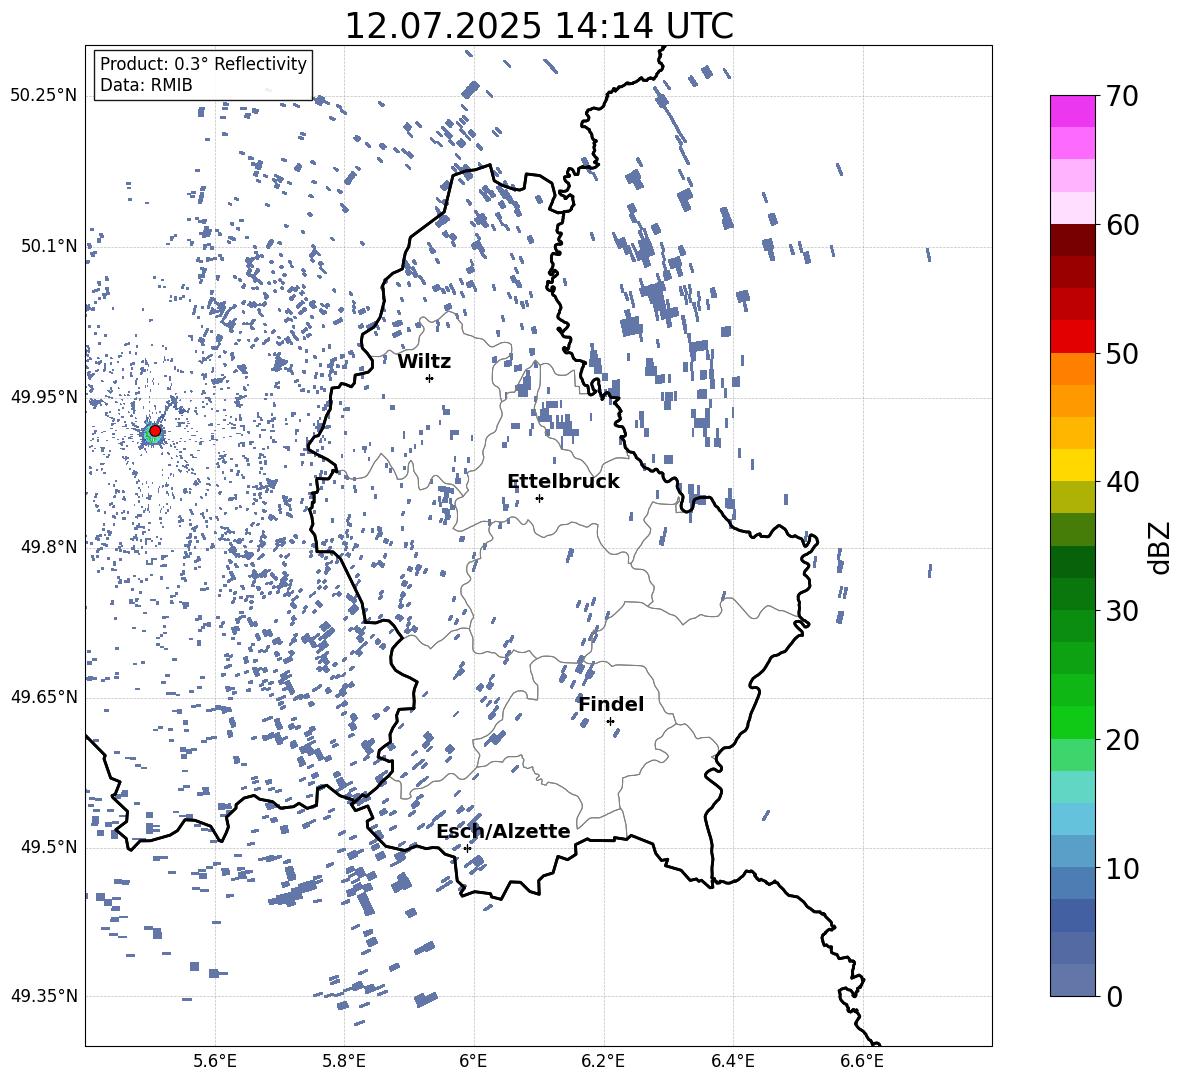Screen dimensions: 1184x1081
Task: Click the bright green 20 dBZ swatch
Action: pyautogui.click(x=1073, y=722)
